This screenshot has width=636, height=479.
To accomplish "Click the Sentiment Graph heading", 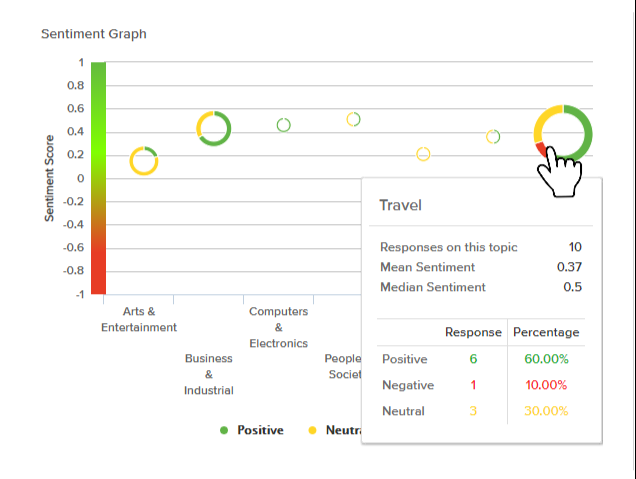I will [94, 34].
